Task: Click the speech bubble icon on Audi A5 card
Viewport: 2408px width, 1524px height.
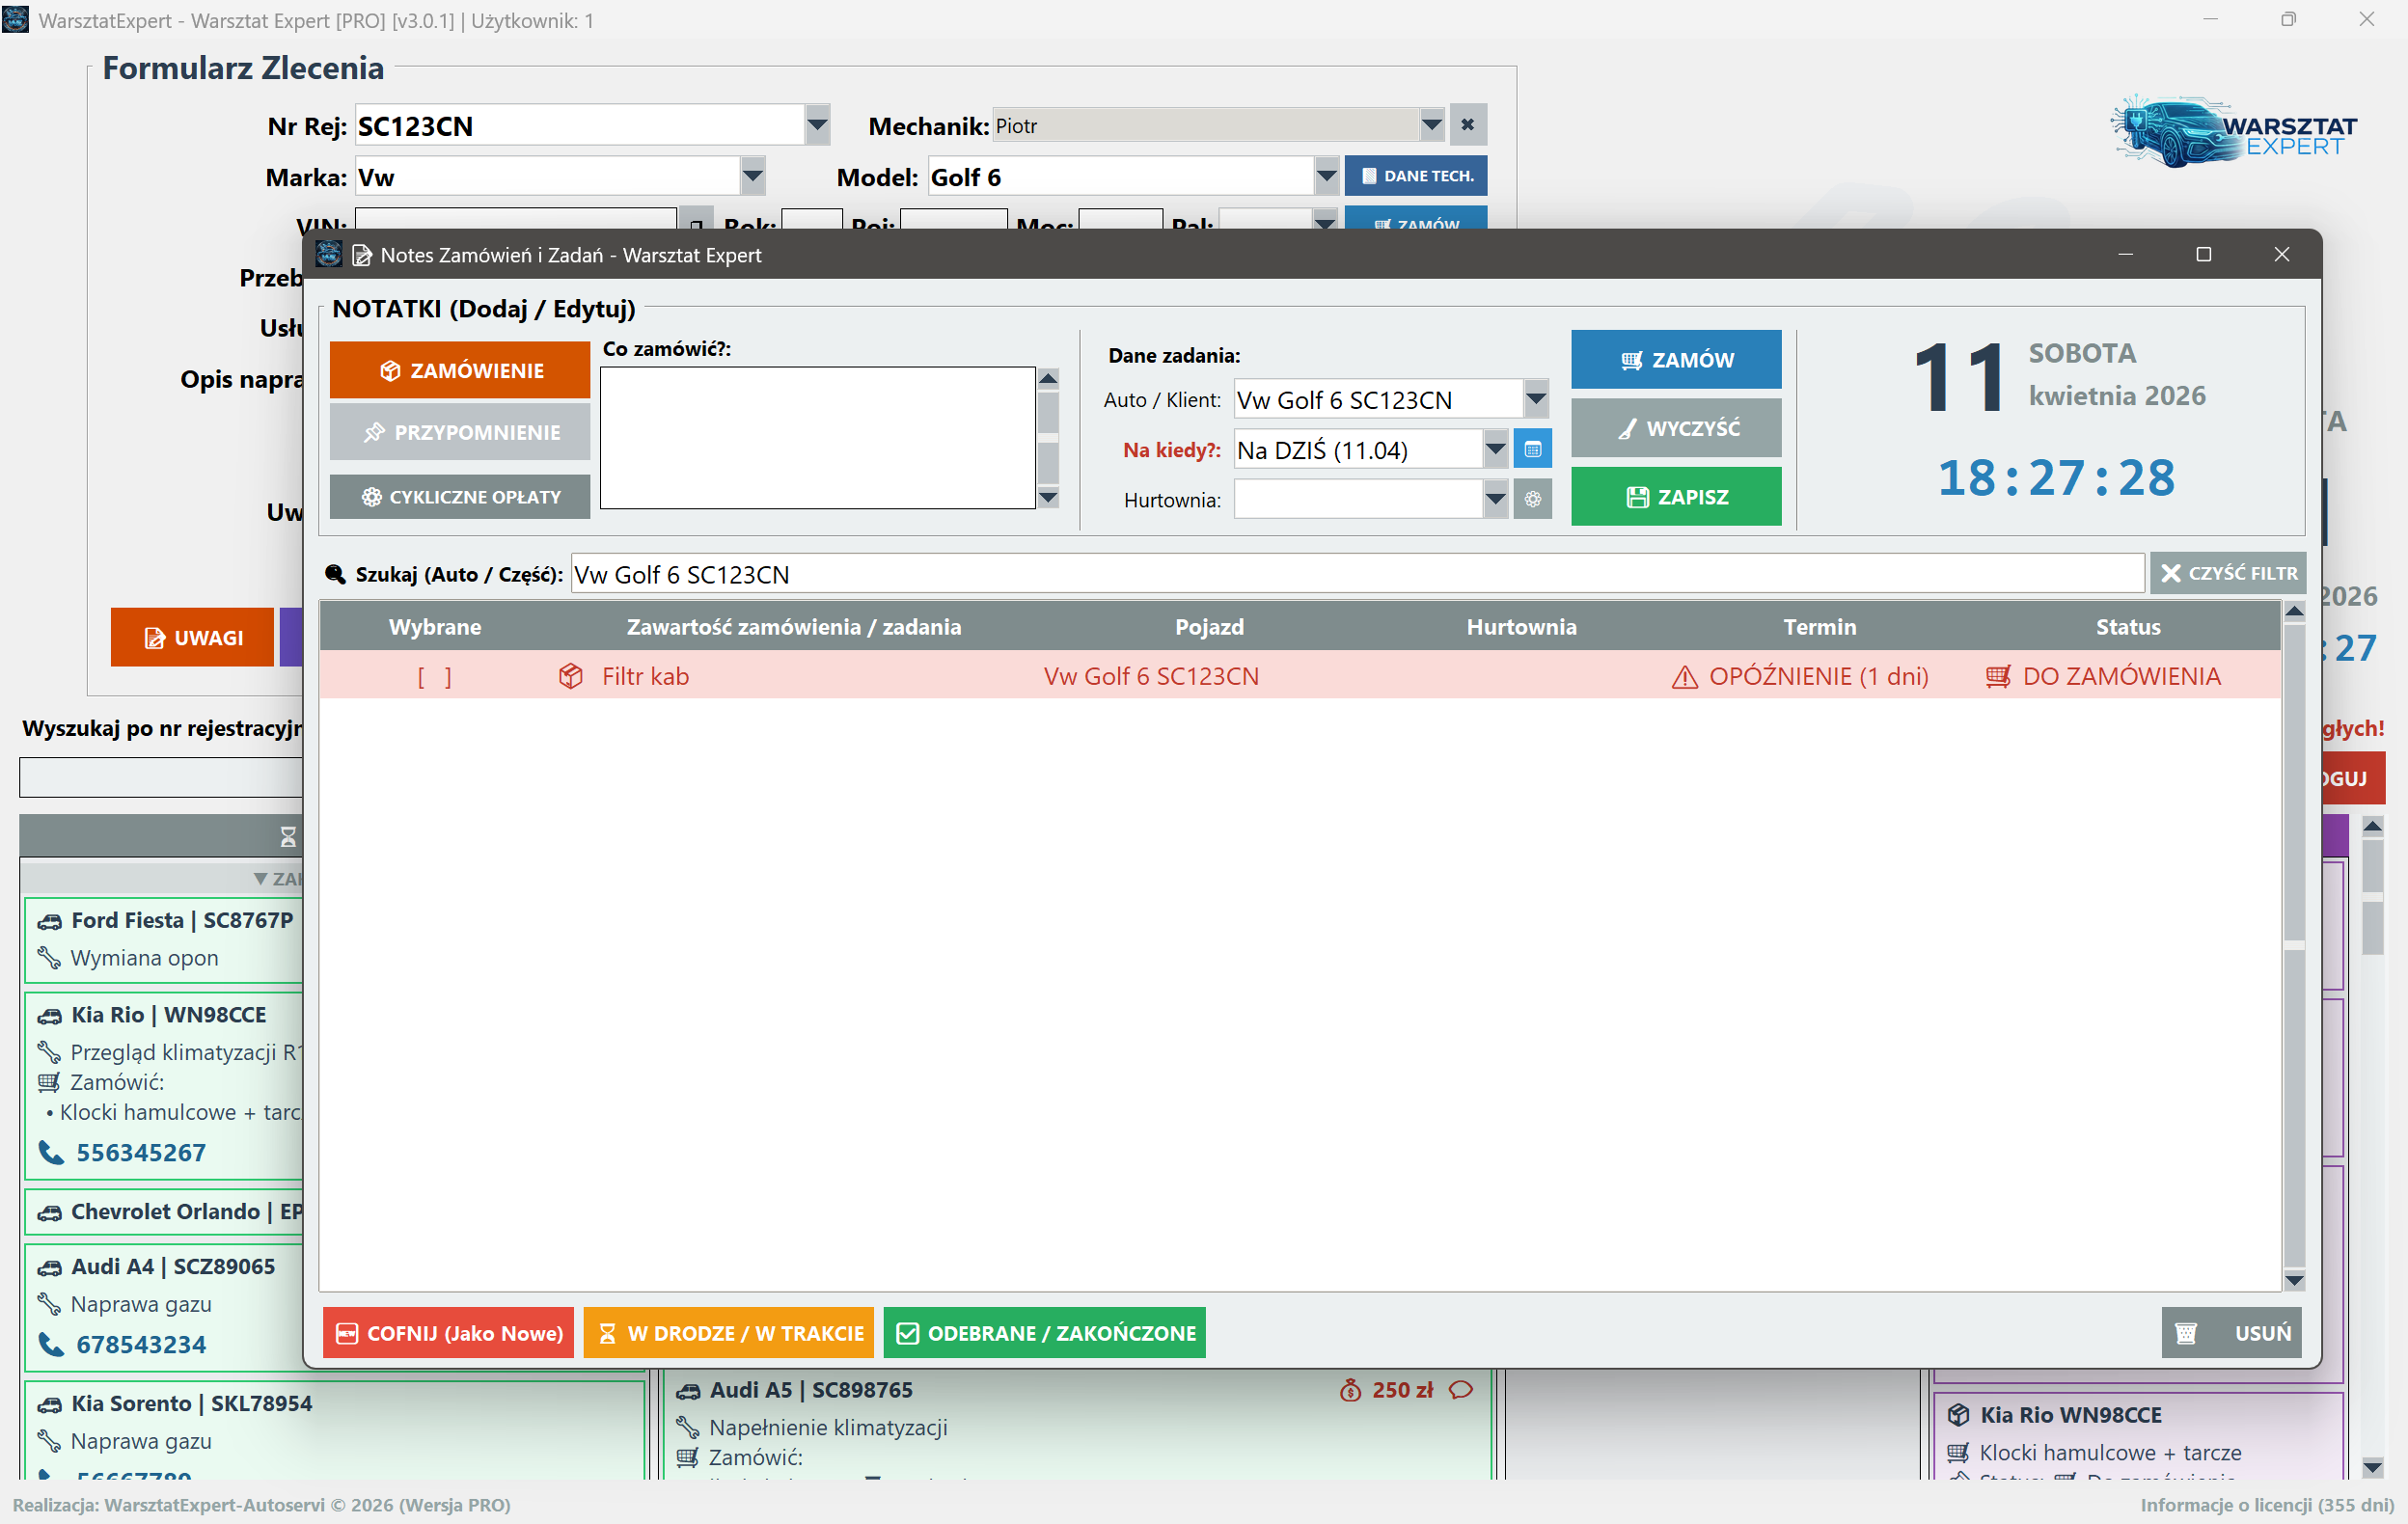Action: [x=1460, y=1389]
